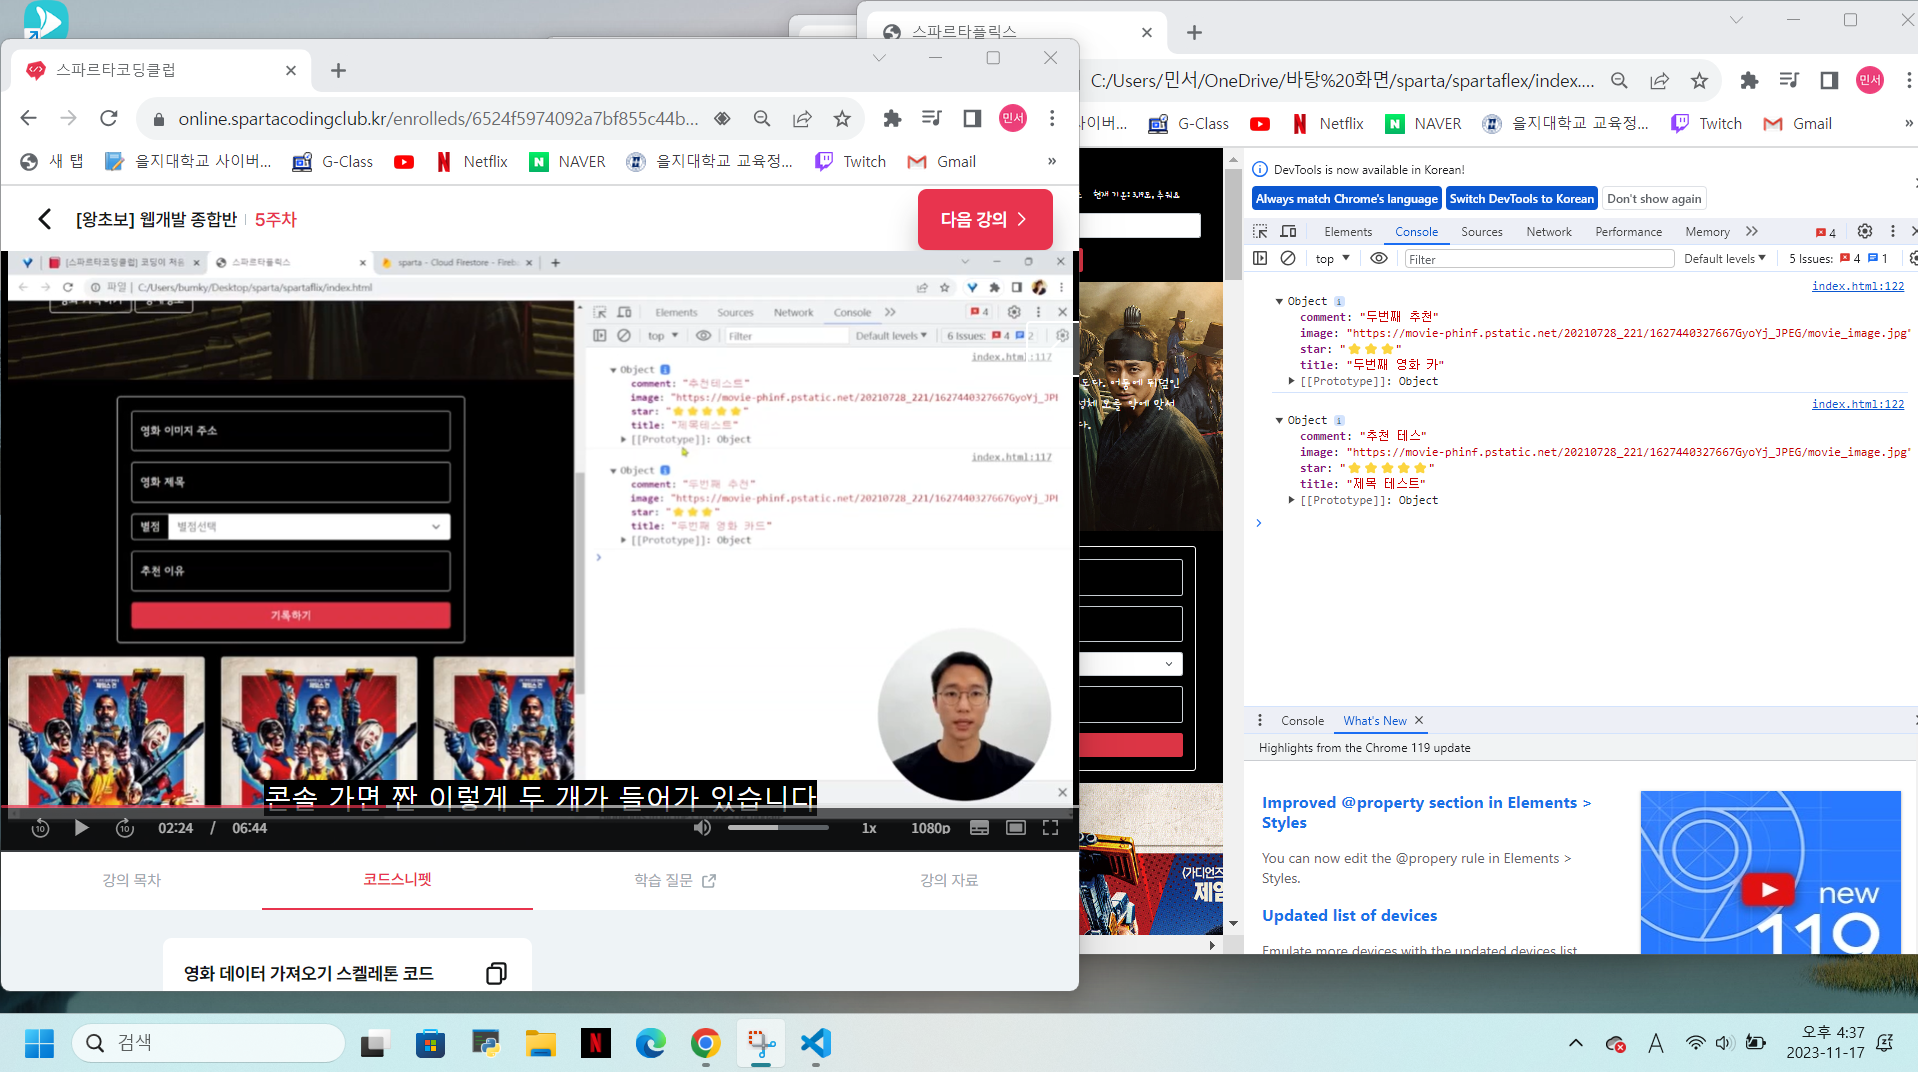Show more DevTools tabs
Viewport: 1918px width, 1072px height.
click(1752, 231)
